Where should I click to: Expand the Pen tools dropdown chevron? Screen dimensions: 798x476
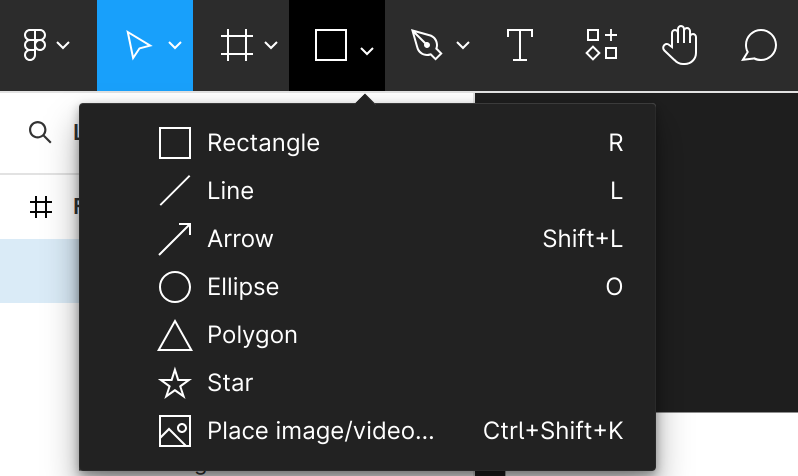463,45
